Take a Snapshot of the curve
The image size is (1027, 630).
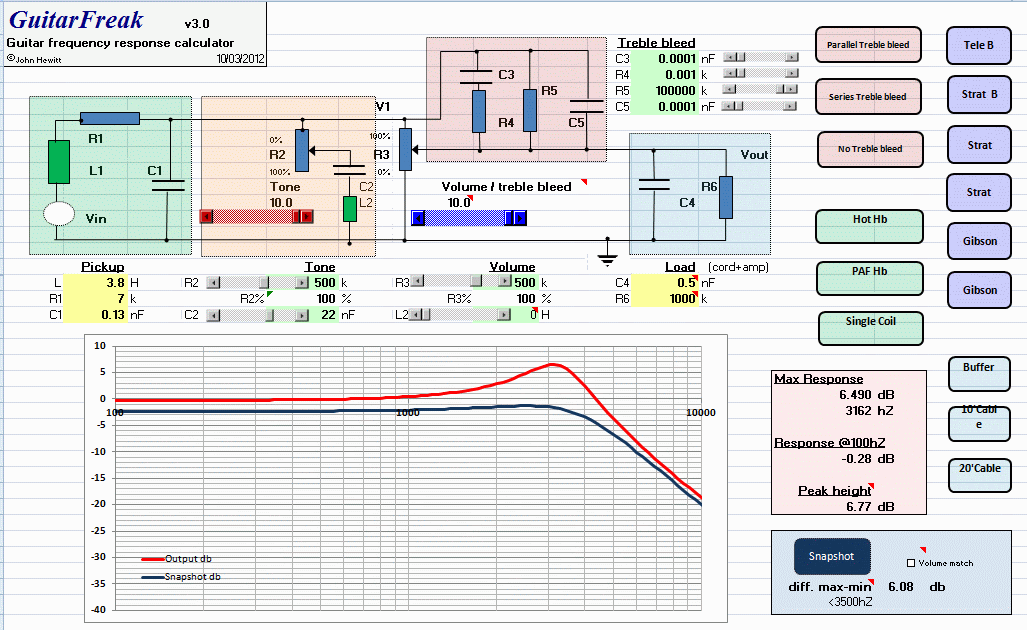832,556
